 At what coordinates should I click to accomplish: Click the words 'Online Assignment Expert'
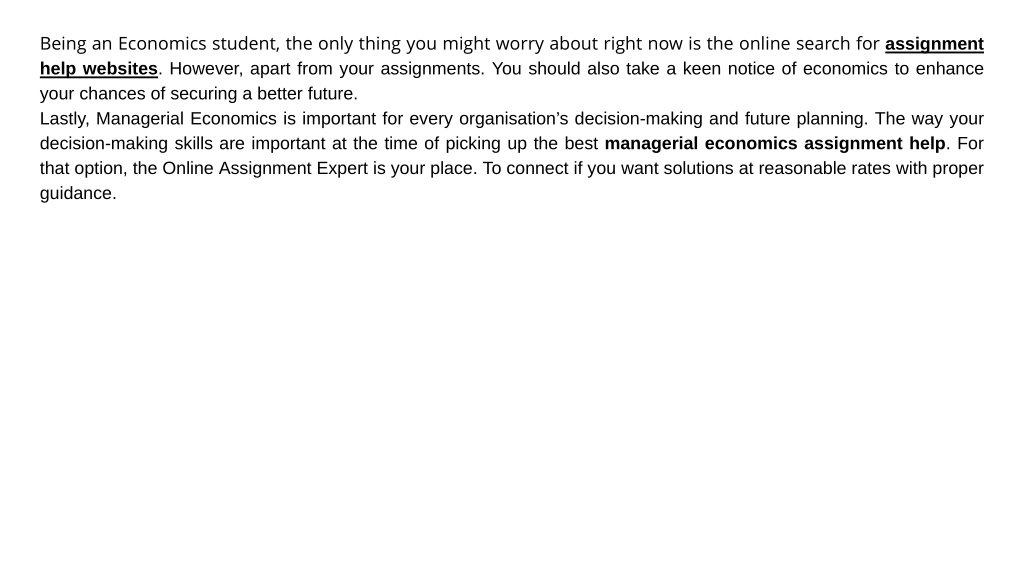[x=264, y=168]
